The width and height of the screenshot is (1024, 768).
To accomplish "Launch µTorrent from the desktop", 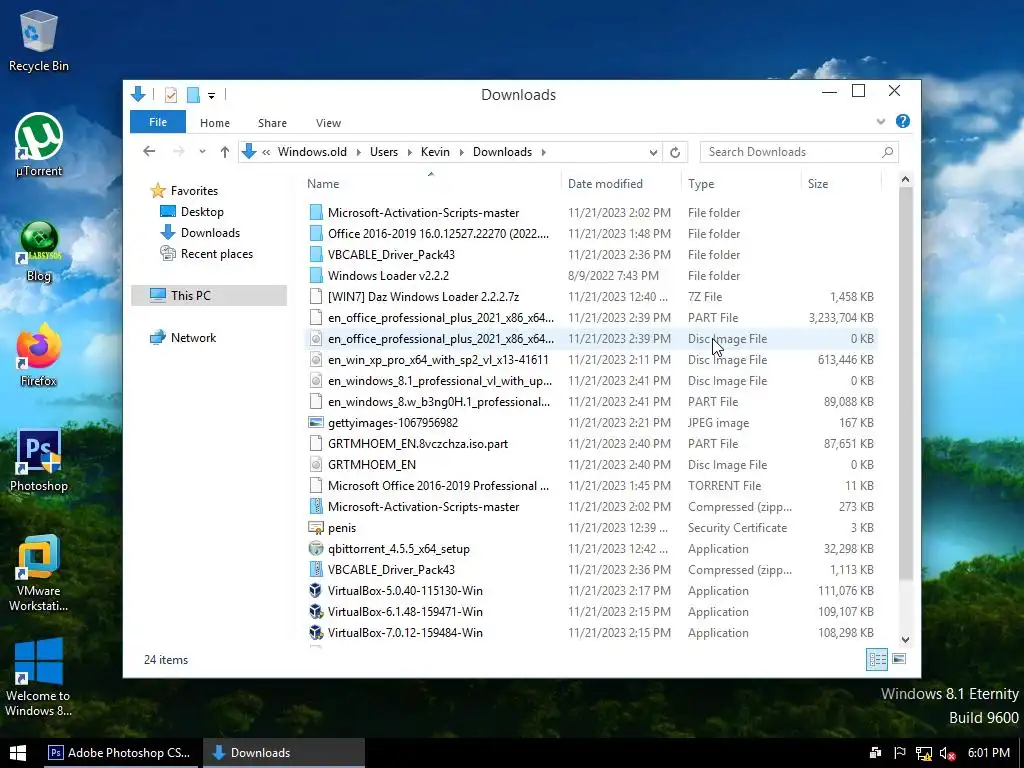I will click(x=39, y=145).
